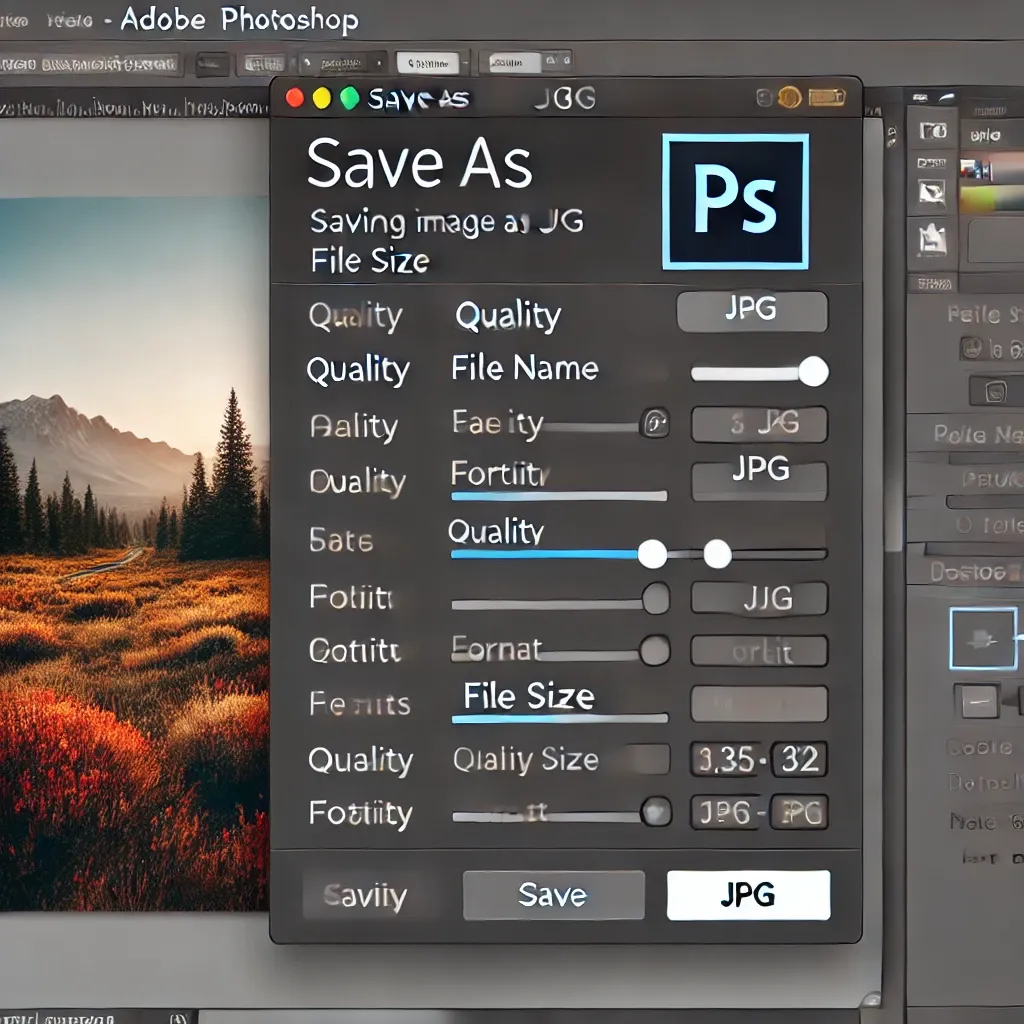
Task: Click the white JPG button at the dialog bottom
Action: click(x=748, y=895)
